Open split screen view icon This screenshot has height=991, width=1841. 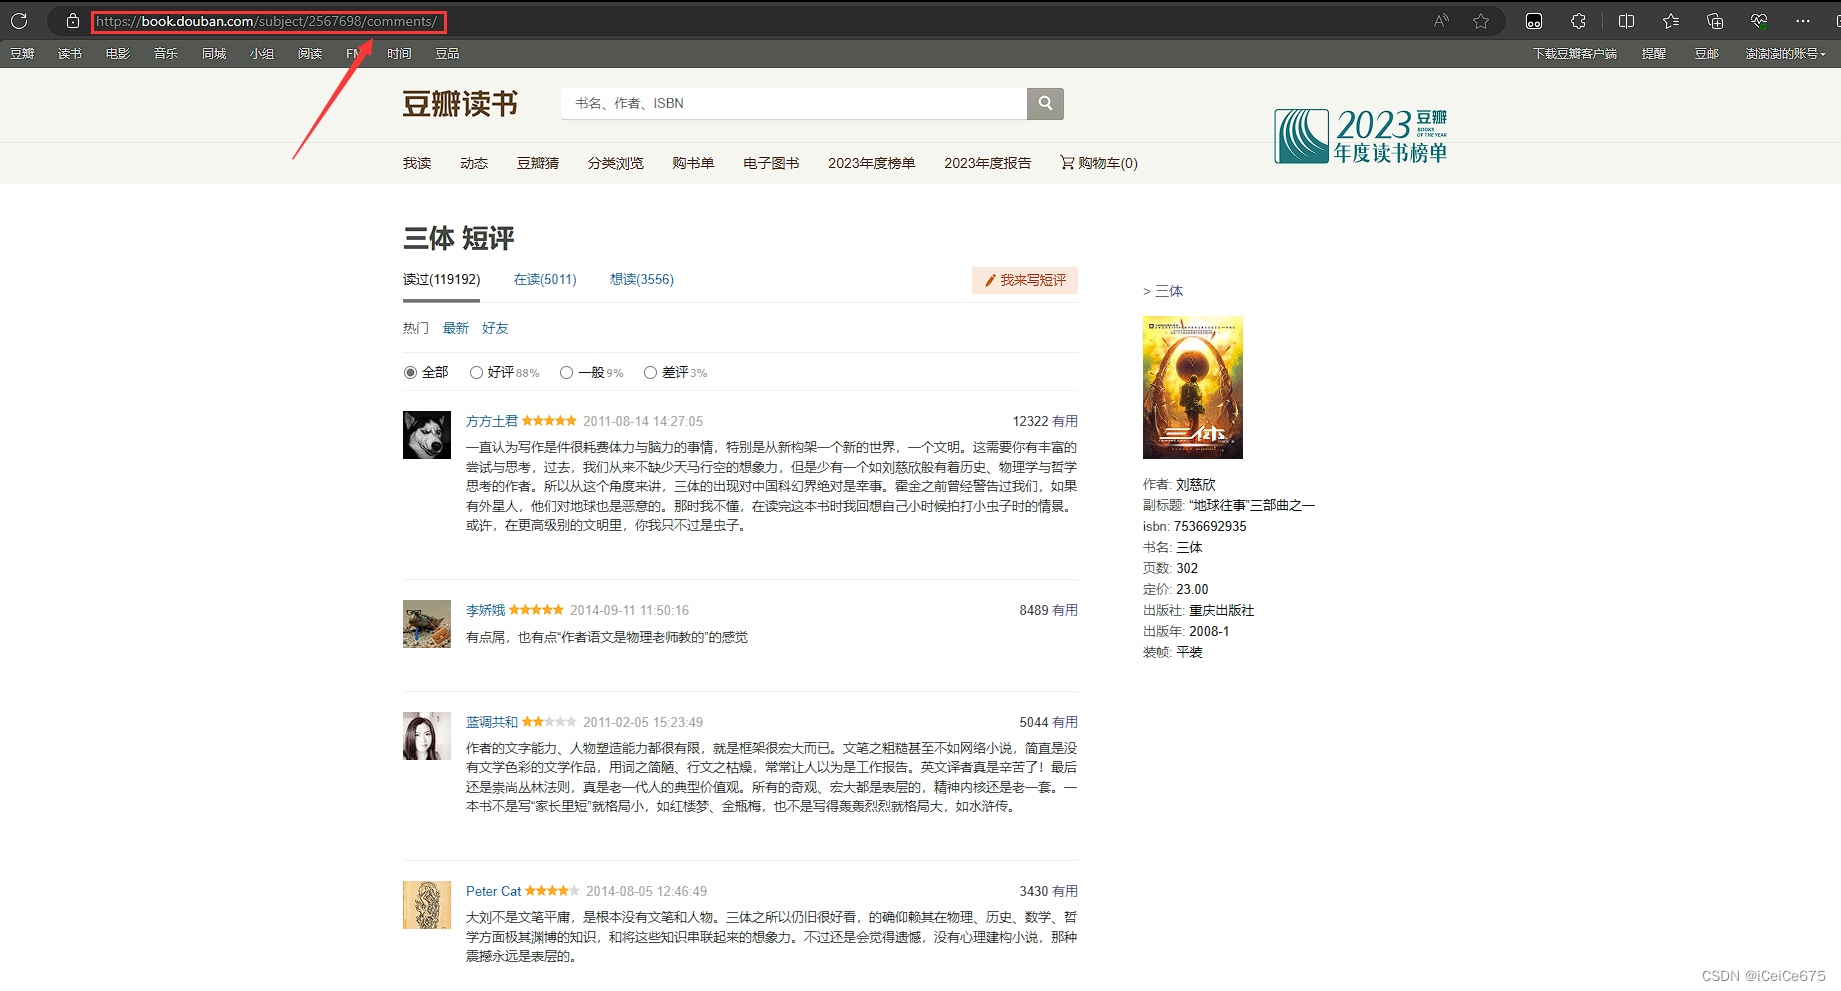point(1626,21)
